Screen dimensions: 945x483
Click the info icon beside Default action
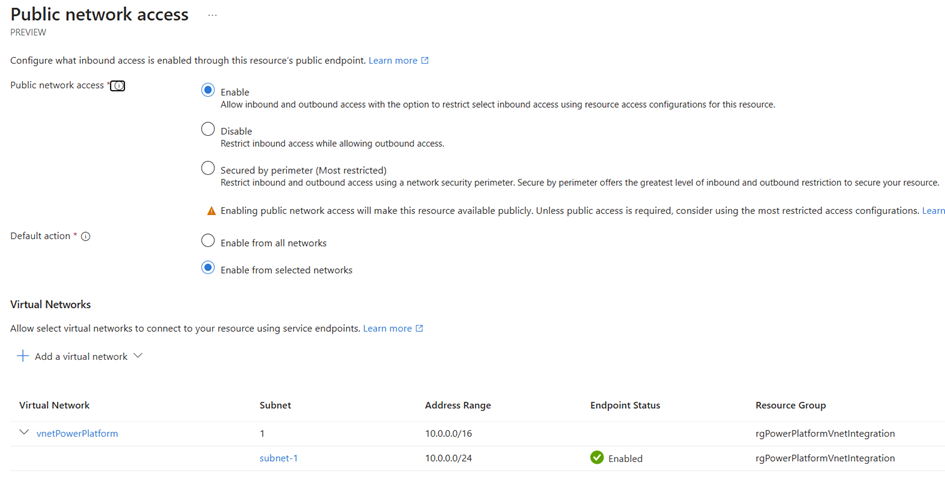pos(86,236)
